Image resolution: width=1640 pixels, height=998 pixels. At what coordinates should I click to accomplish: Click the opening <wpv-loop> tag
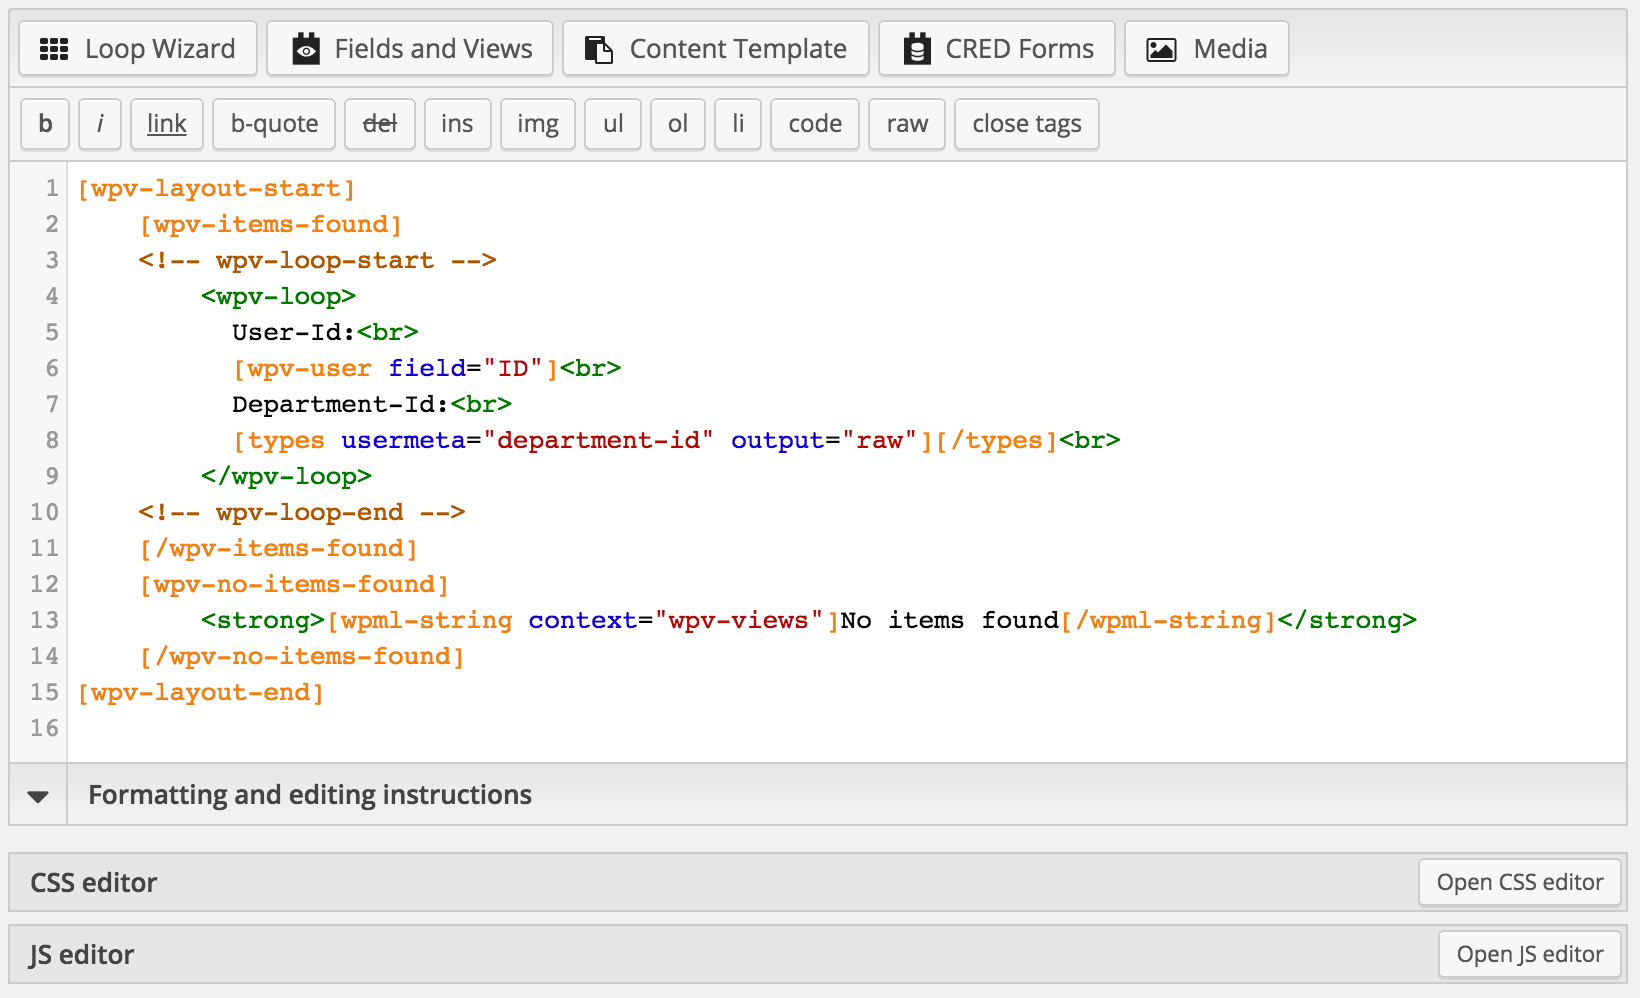point(279,296)
